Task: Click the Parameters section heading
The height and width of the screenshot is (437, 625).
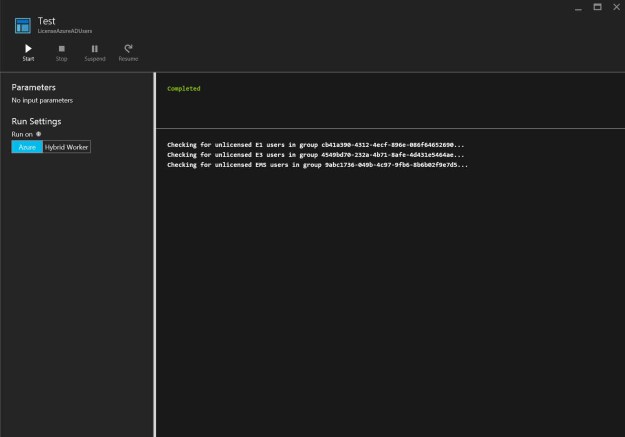Action: coord(33,88)
